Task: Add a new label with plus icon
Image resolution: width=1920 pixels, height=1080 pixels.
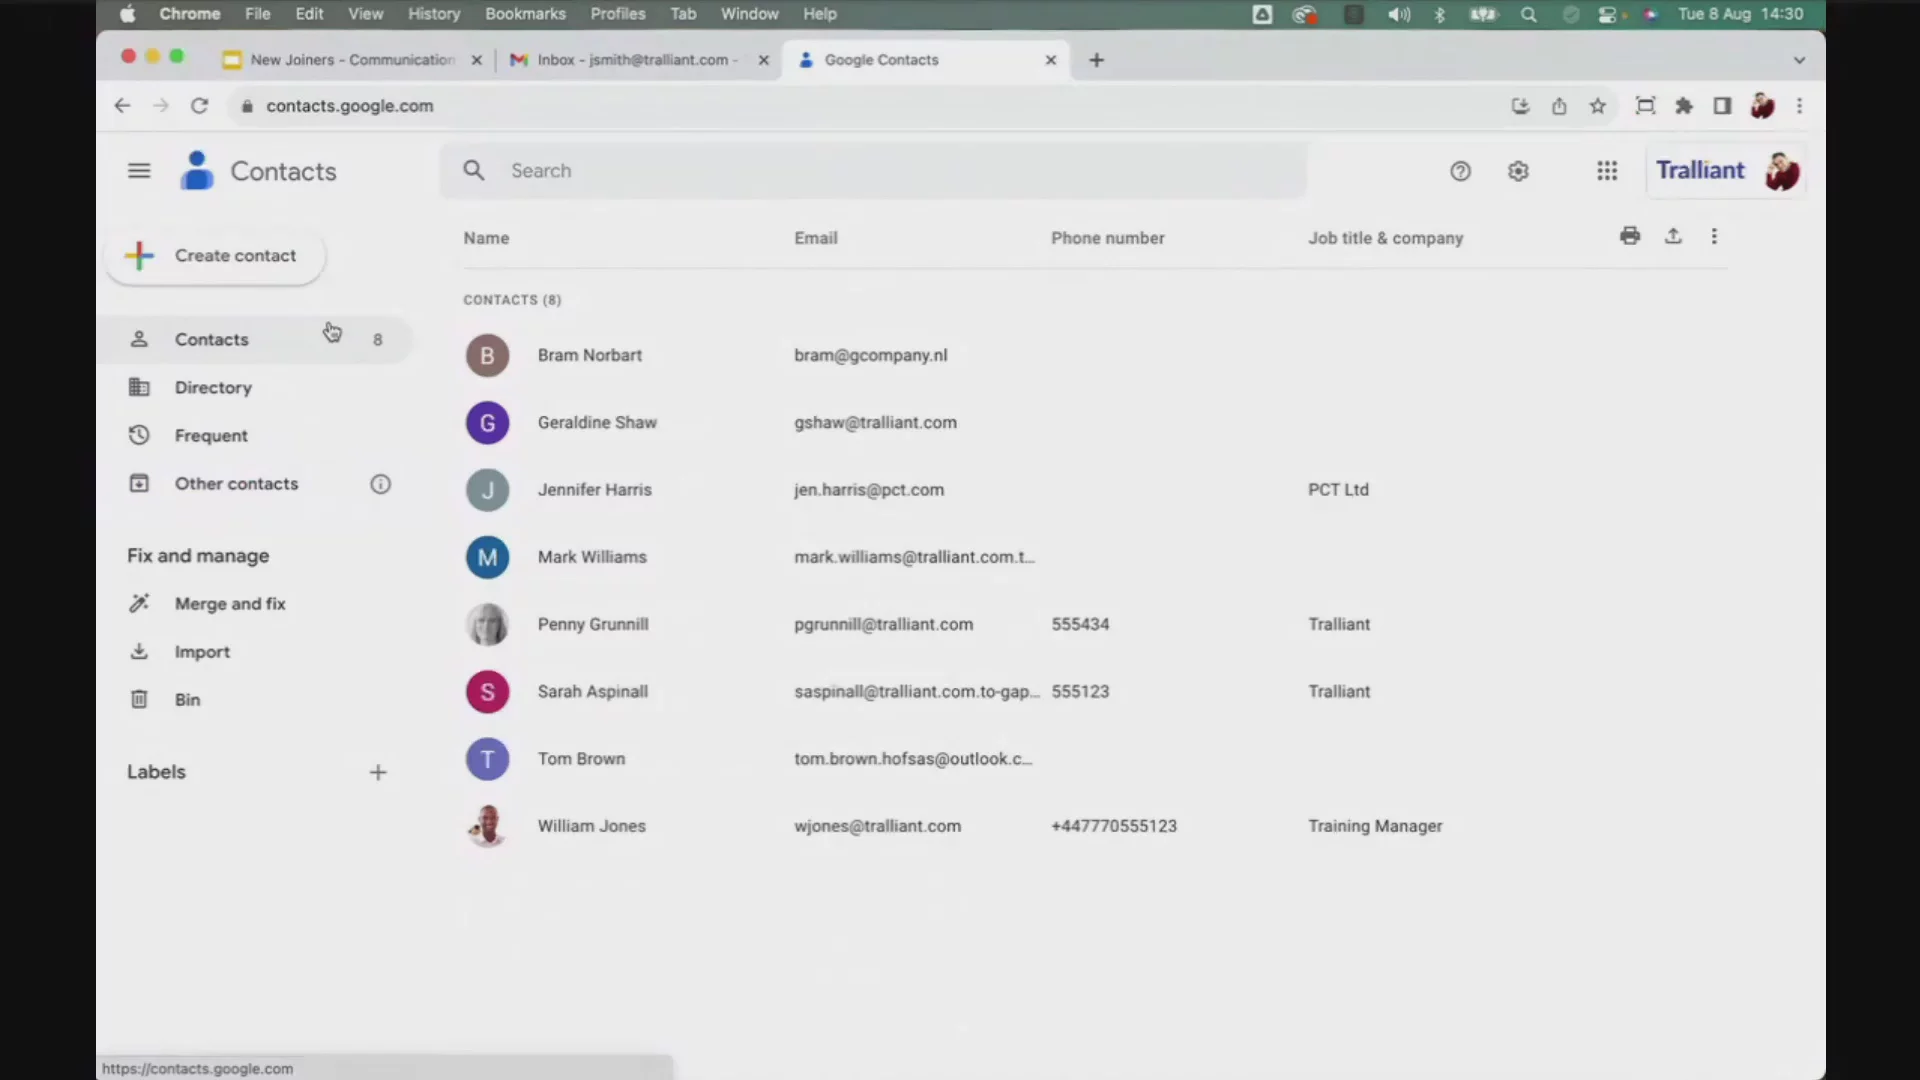Action: pos(378,772)
